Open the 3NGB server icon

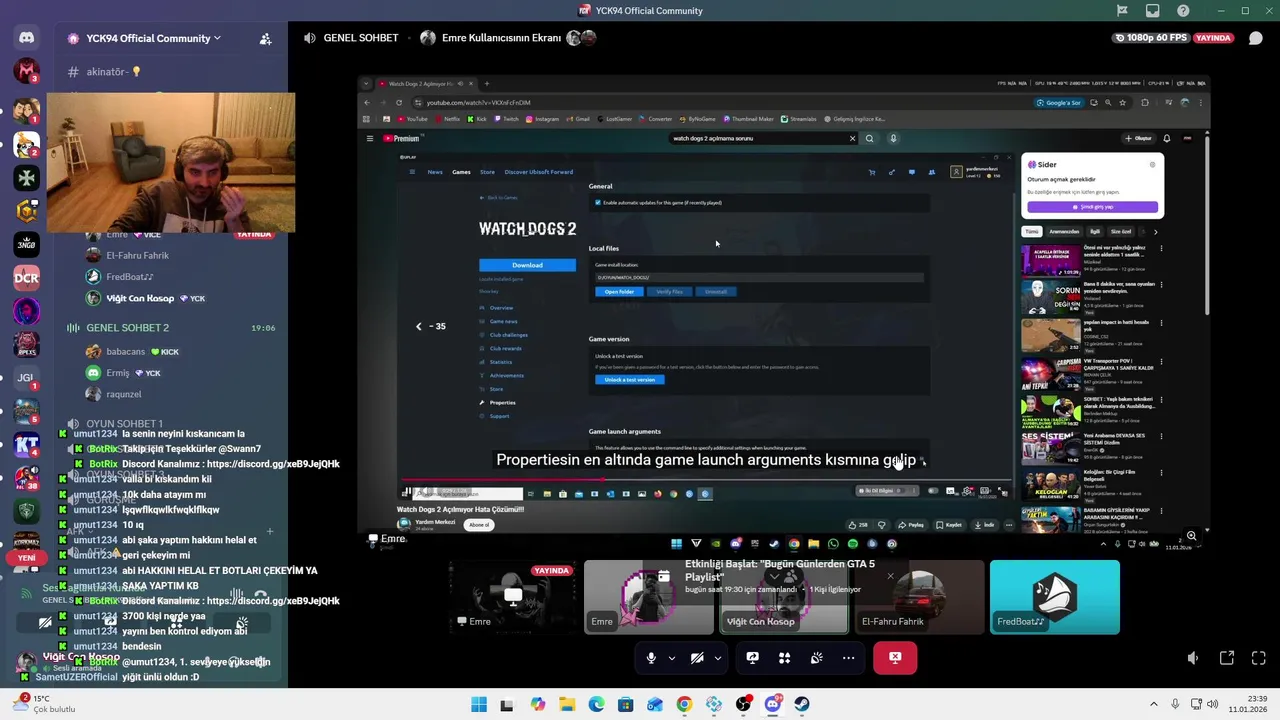coord(26,244)
